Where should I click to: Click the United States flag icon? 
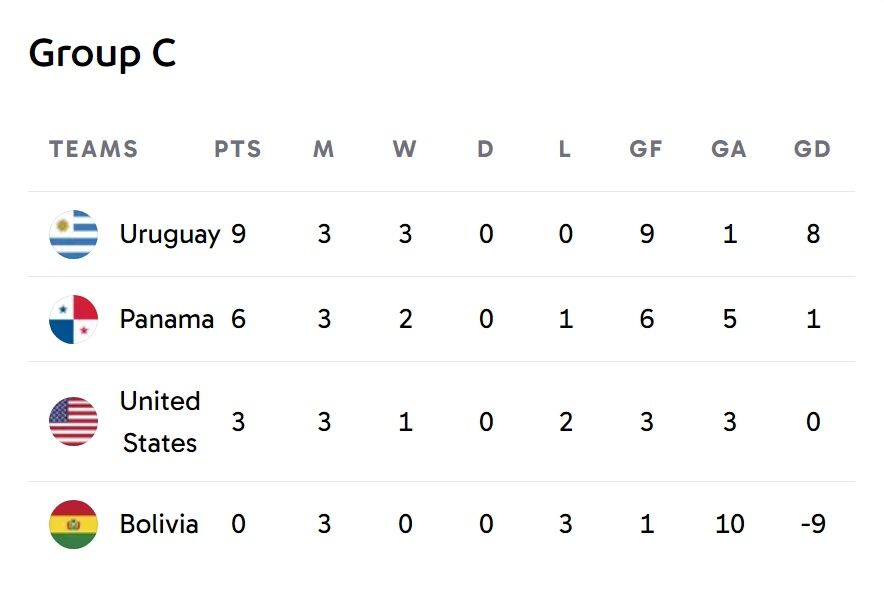(73, 422)
